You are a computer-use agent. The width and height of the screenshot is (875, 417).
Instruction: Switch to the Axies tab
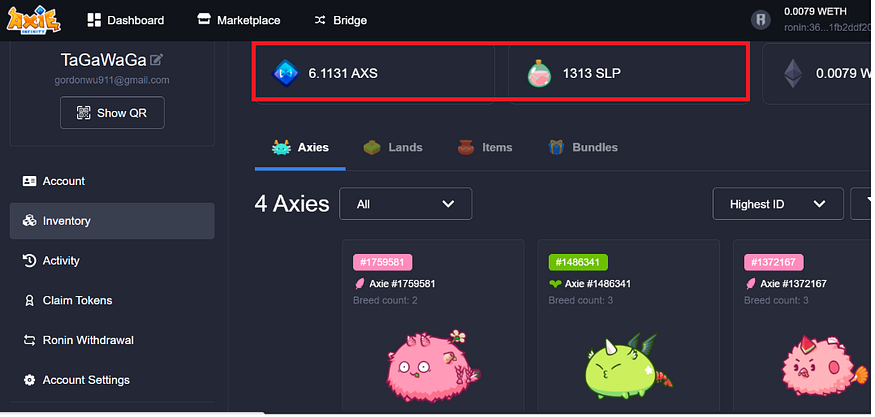tap(300, 148)
